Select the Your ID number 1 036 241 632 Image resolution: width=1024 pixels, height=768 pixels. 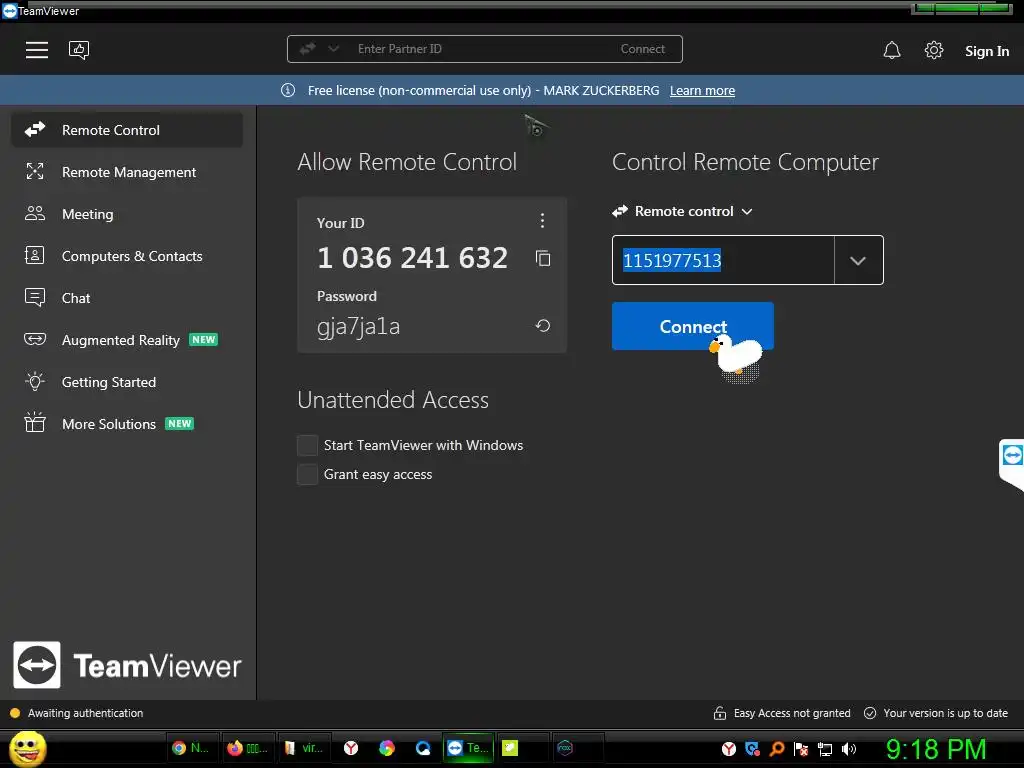pos(412,258)
